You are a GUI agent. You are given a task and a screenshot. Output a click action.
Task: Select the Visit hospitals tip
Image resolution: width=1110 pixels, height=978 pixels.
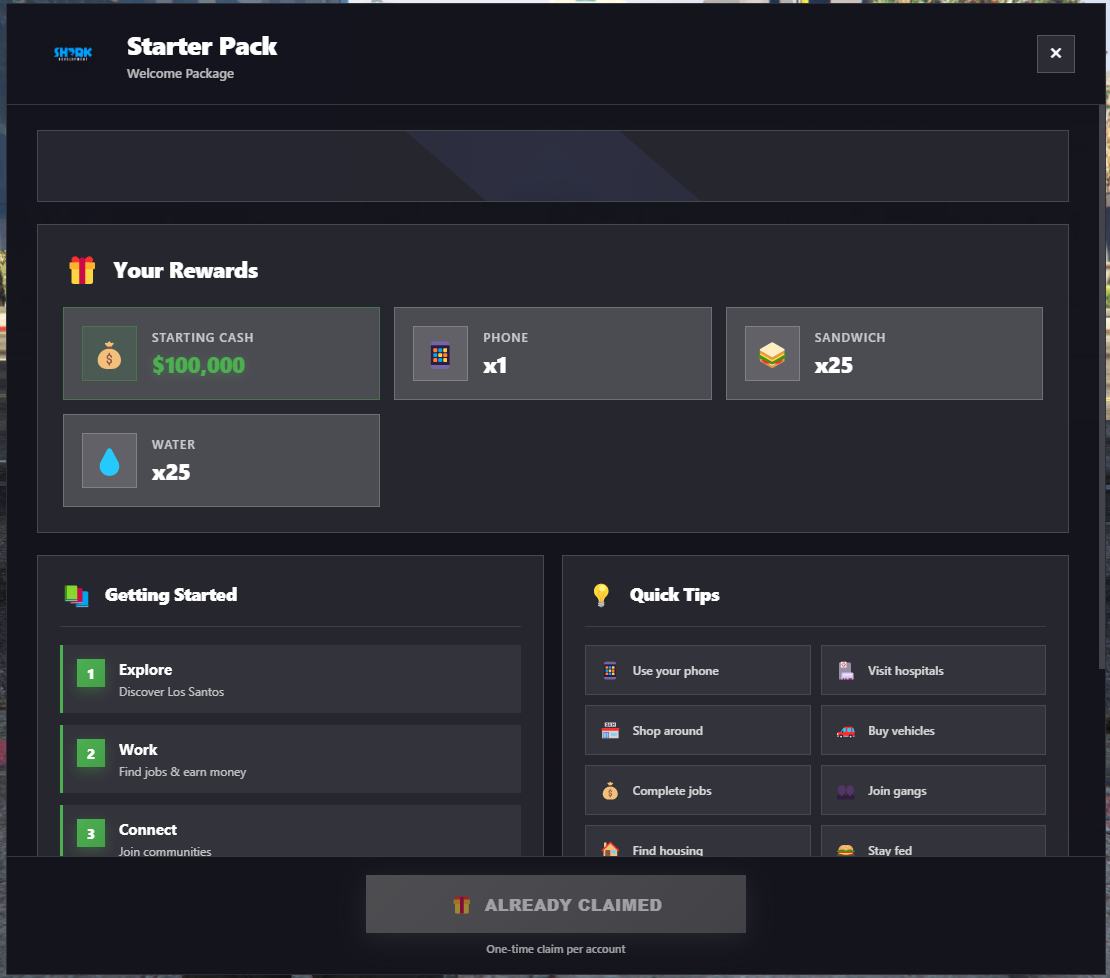[932, 670]
